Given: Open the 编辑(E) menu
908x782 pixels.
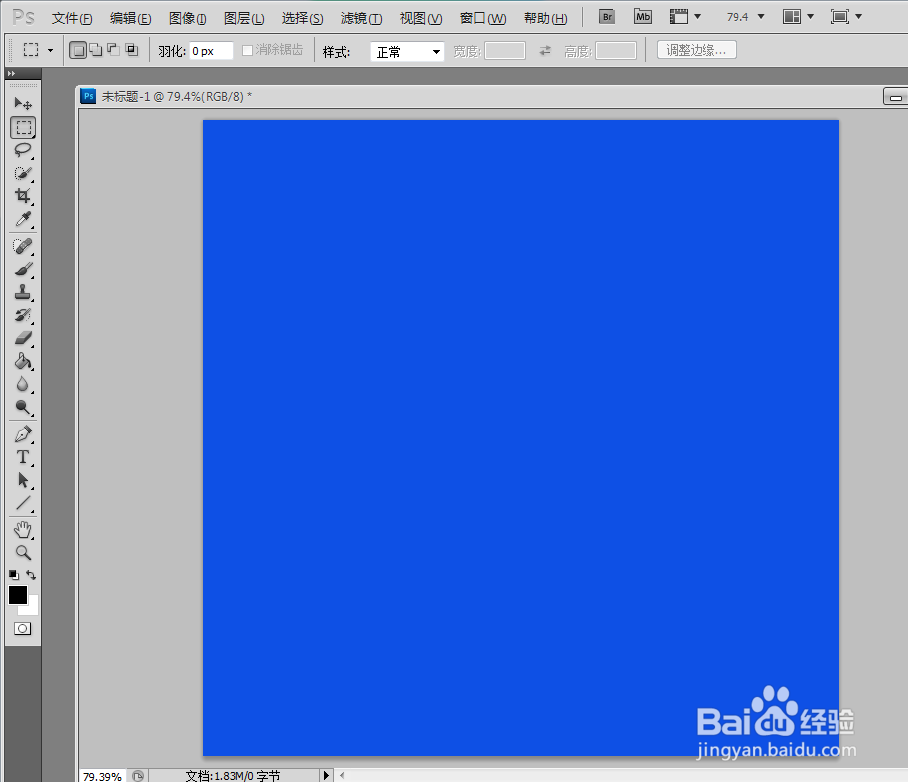Looking at the screenshot, I should point(130,19).
